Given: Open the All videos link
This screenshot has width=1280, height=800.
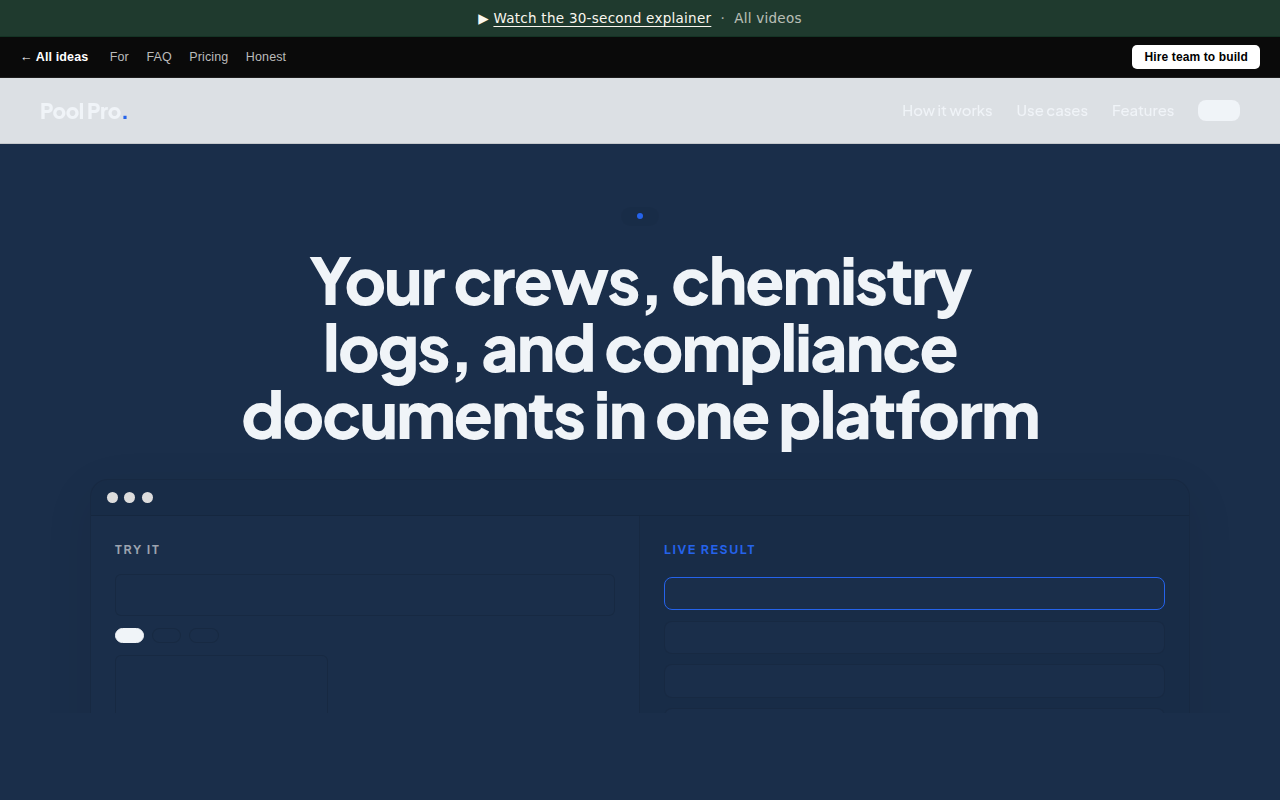Looking at the screenshot, I should click(x=768, y=18).
